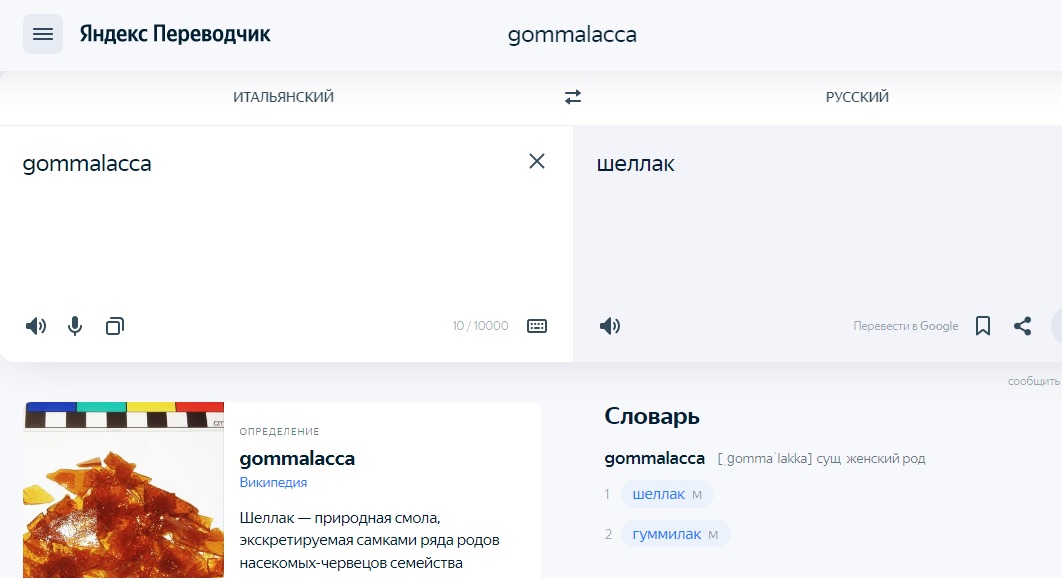Viewport: 1062px width, 582px height.
Task: Select dictionary entry шеллак
Action: [x=658, y=494]
